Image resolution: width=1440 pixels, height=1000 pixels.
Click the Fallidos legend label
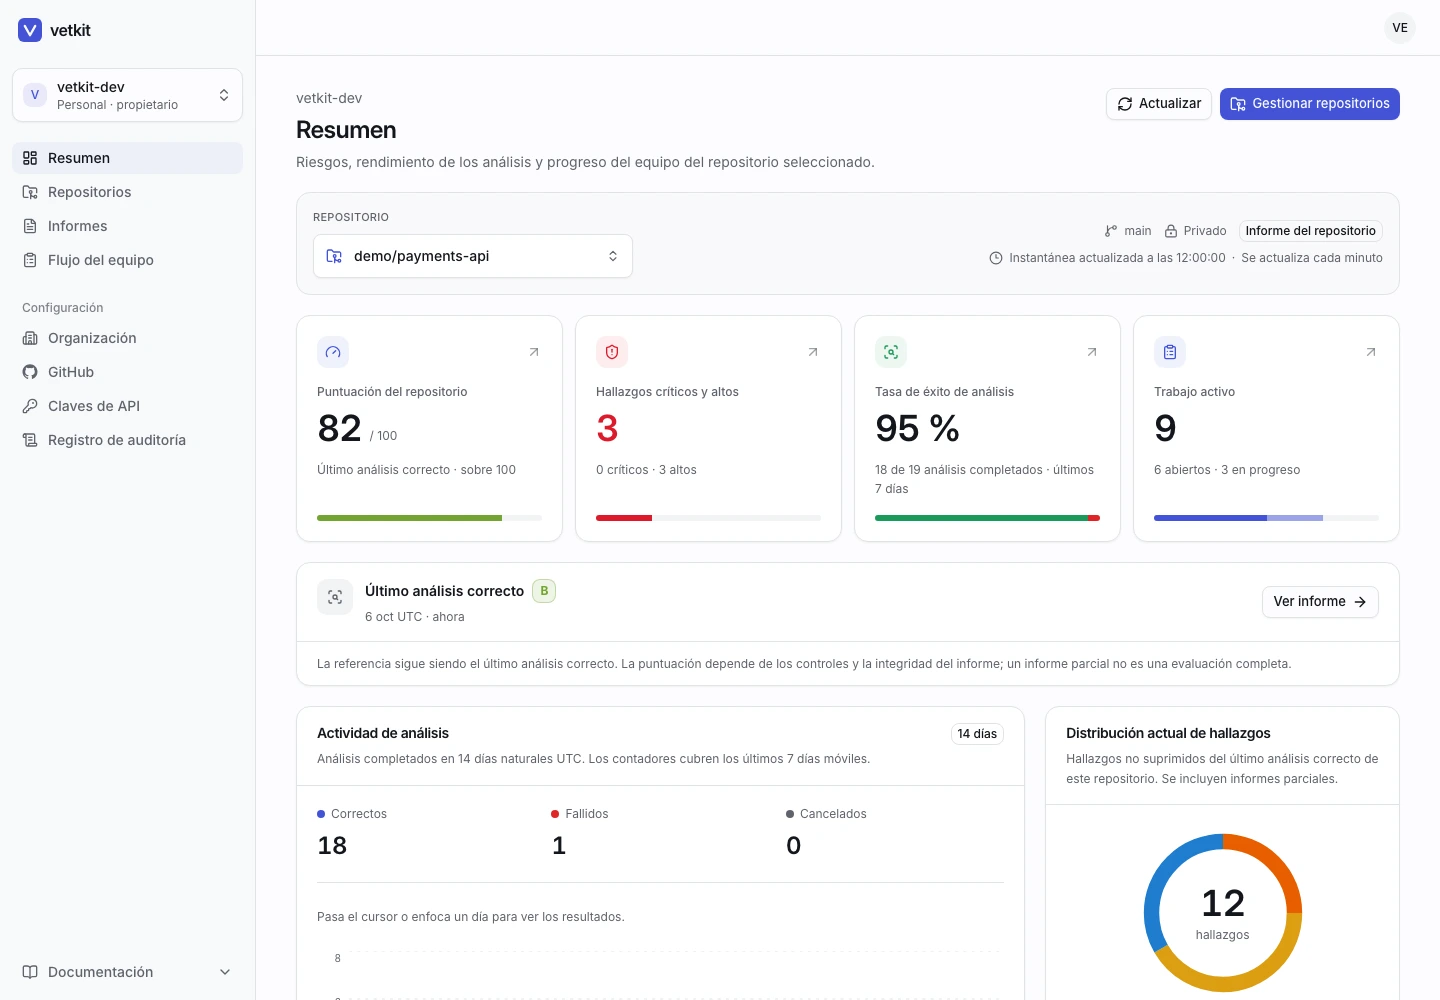(587, 814)
